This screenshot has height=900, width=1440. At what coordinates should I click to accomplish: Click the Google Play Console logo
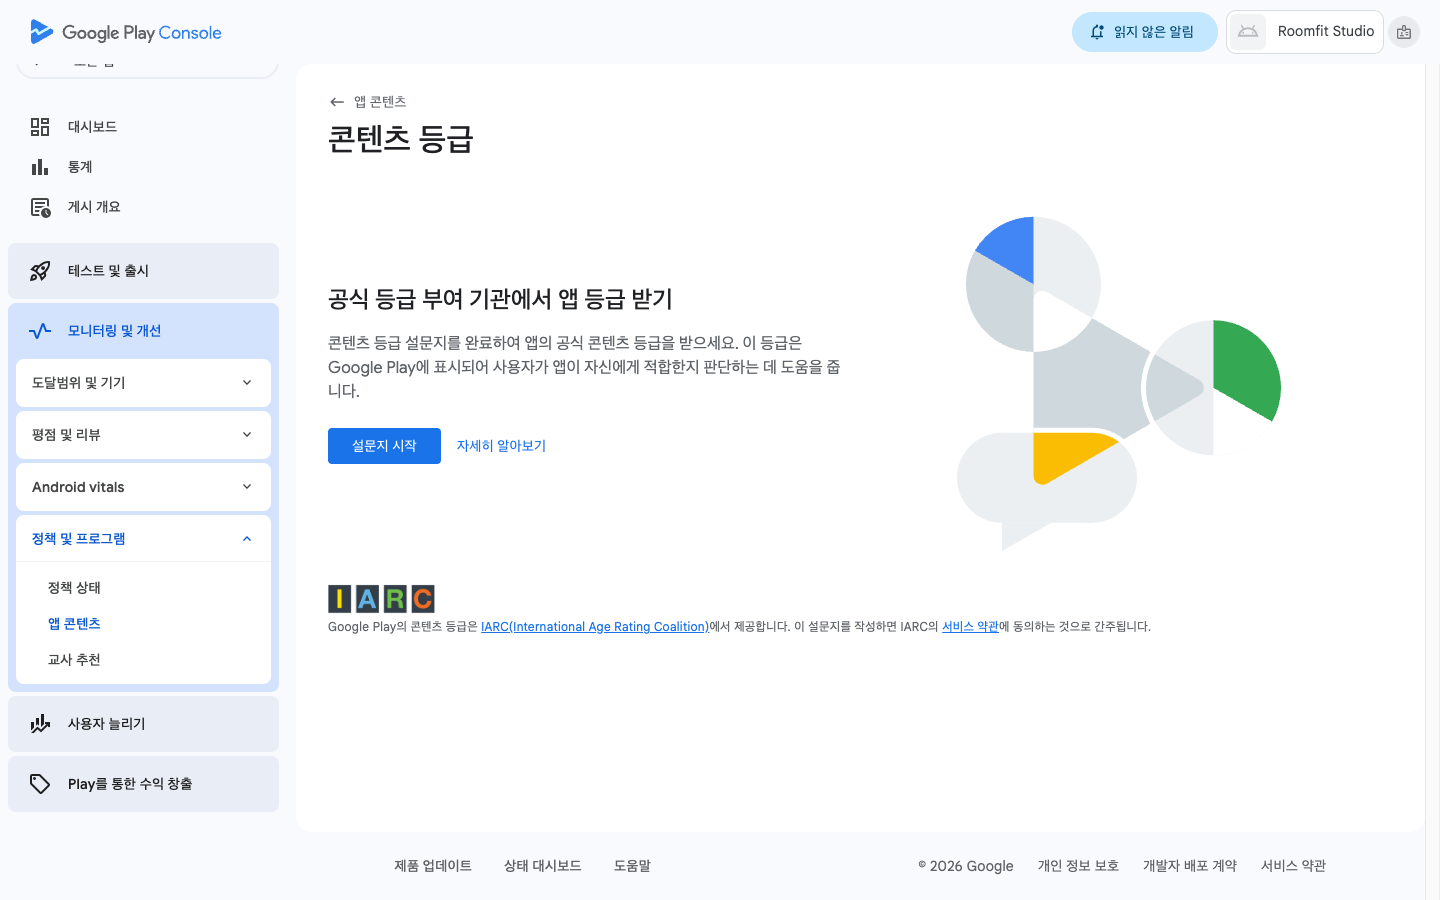coord(126,32)
